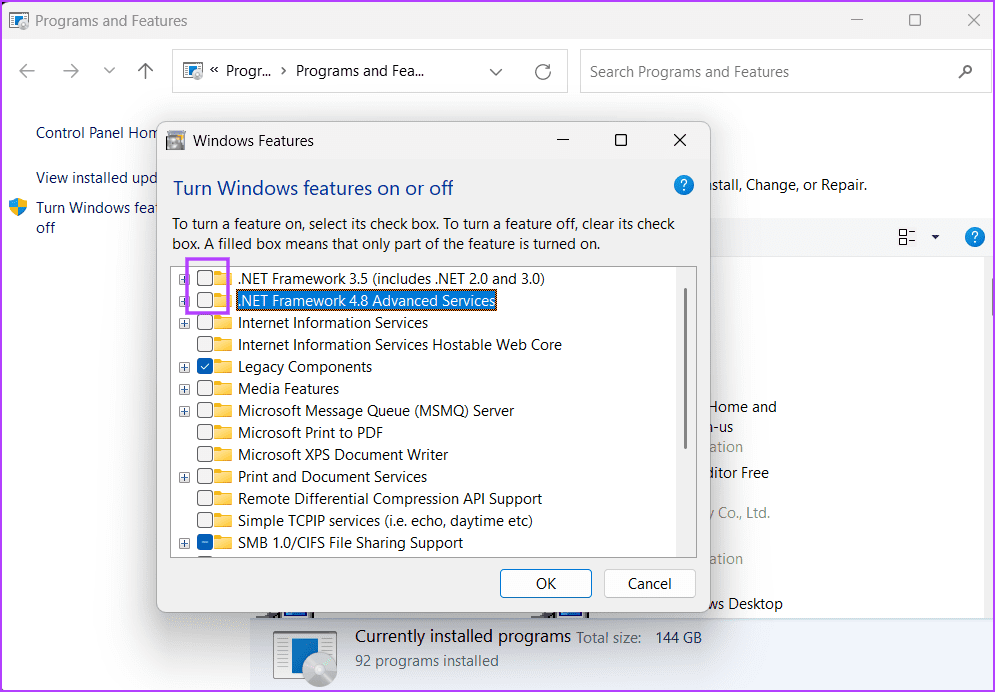Open the address bar history dropdown
Viewport: 995px width, 692px height.
pyautogui.click(x=496, y=72)
